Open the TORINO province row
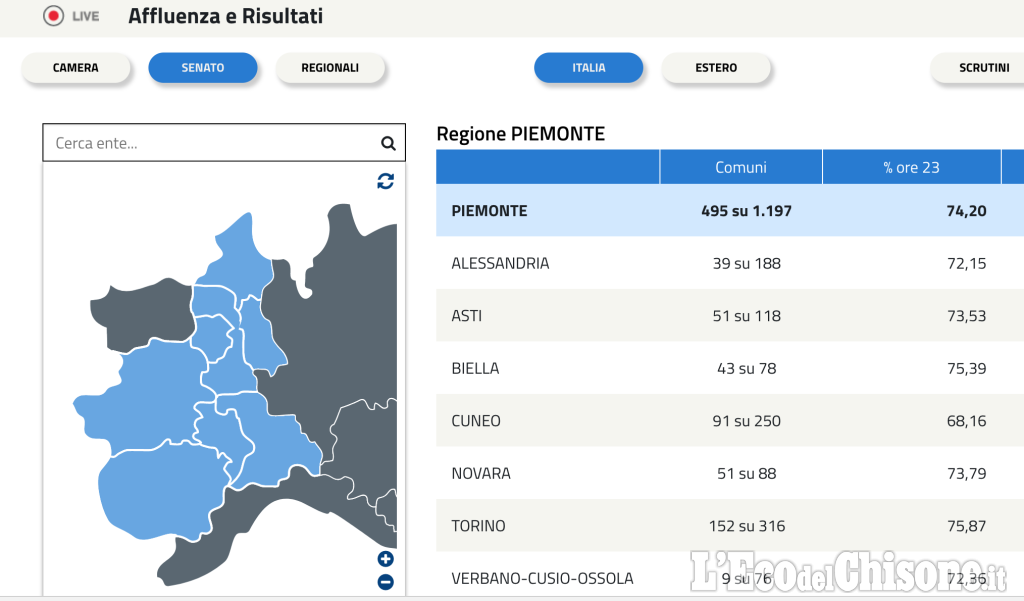The image size is (1024, 601). tap(730, 526)
